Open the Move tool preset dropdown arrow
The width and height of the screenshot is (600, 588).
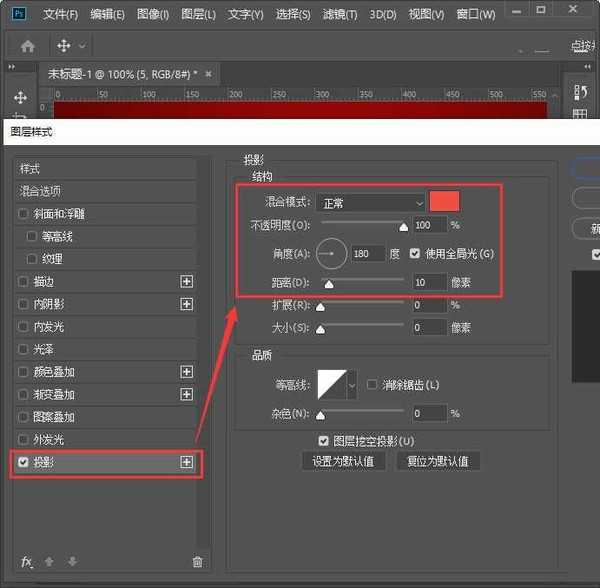point(82,46)
